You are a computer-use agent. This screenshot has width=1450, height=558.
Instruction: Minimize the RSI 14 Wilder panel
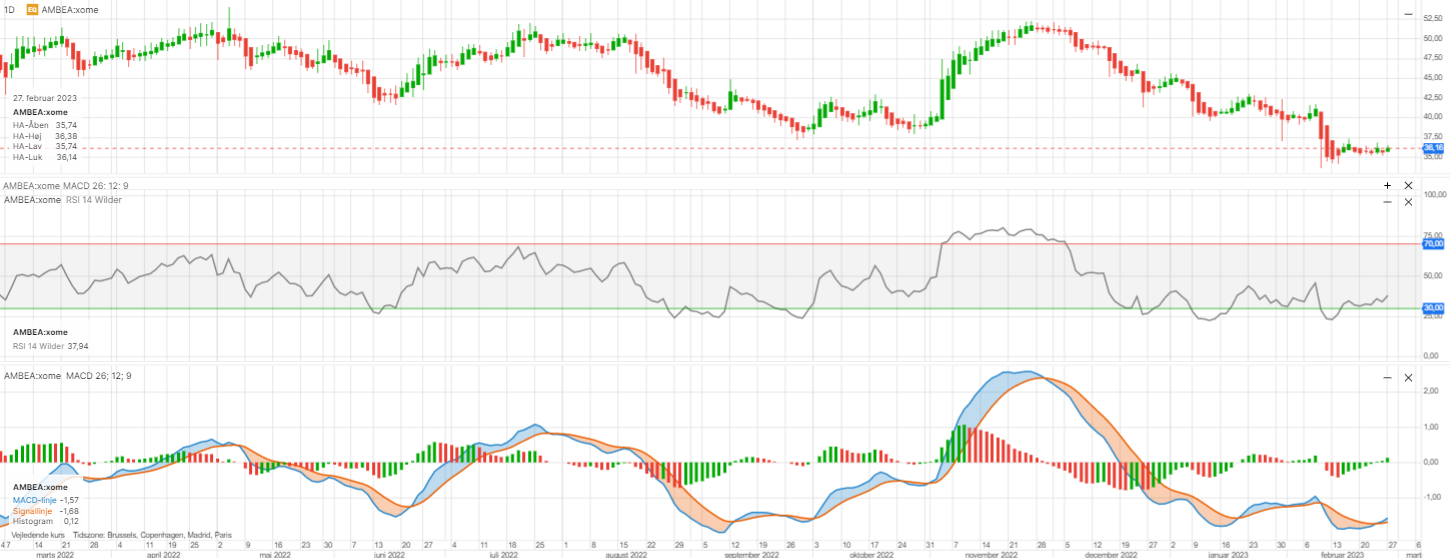click(1387, 202)
